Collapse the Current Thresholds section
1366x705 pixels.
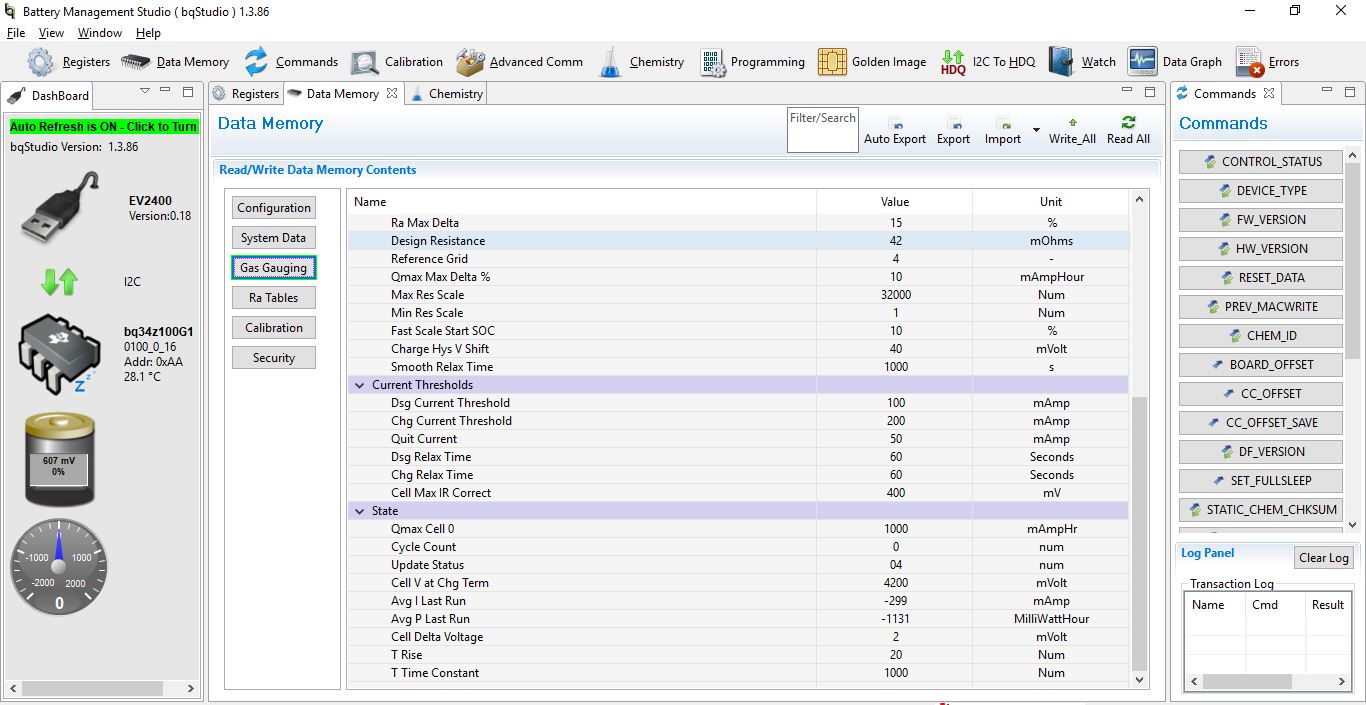click(x=360, y=385)
